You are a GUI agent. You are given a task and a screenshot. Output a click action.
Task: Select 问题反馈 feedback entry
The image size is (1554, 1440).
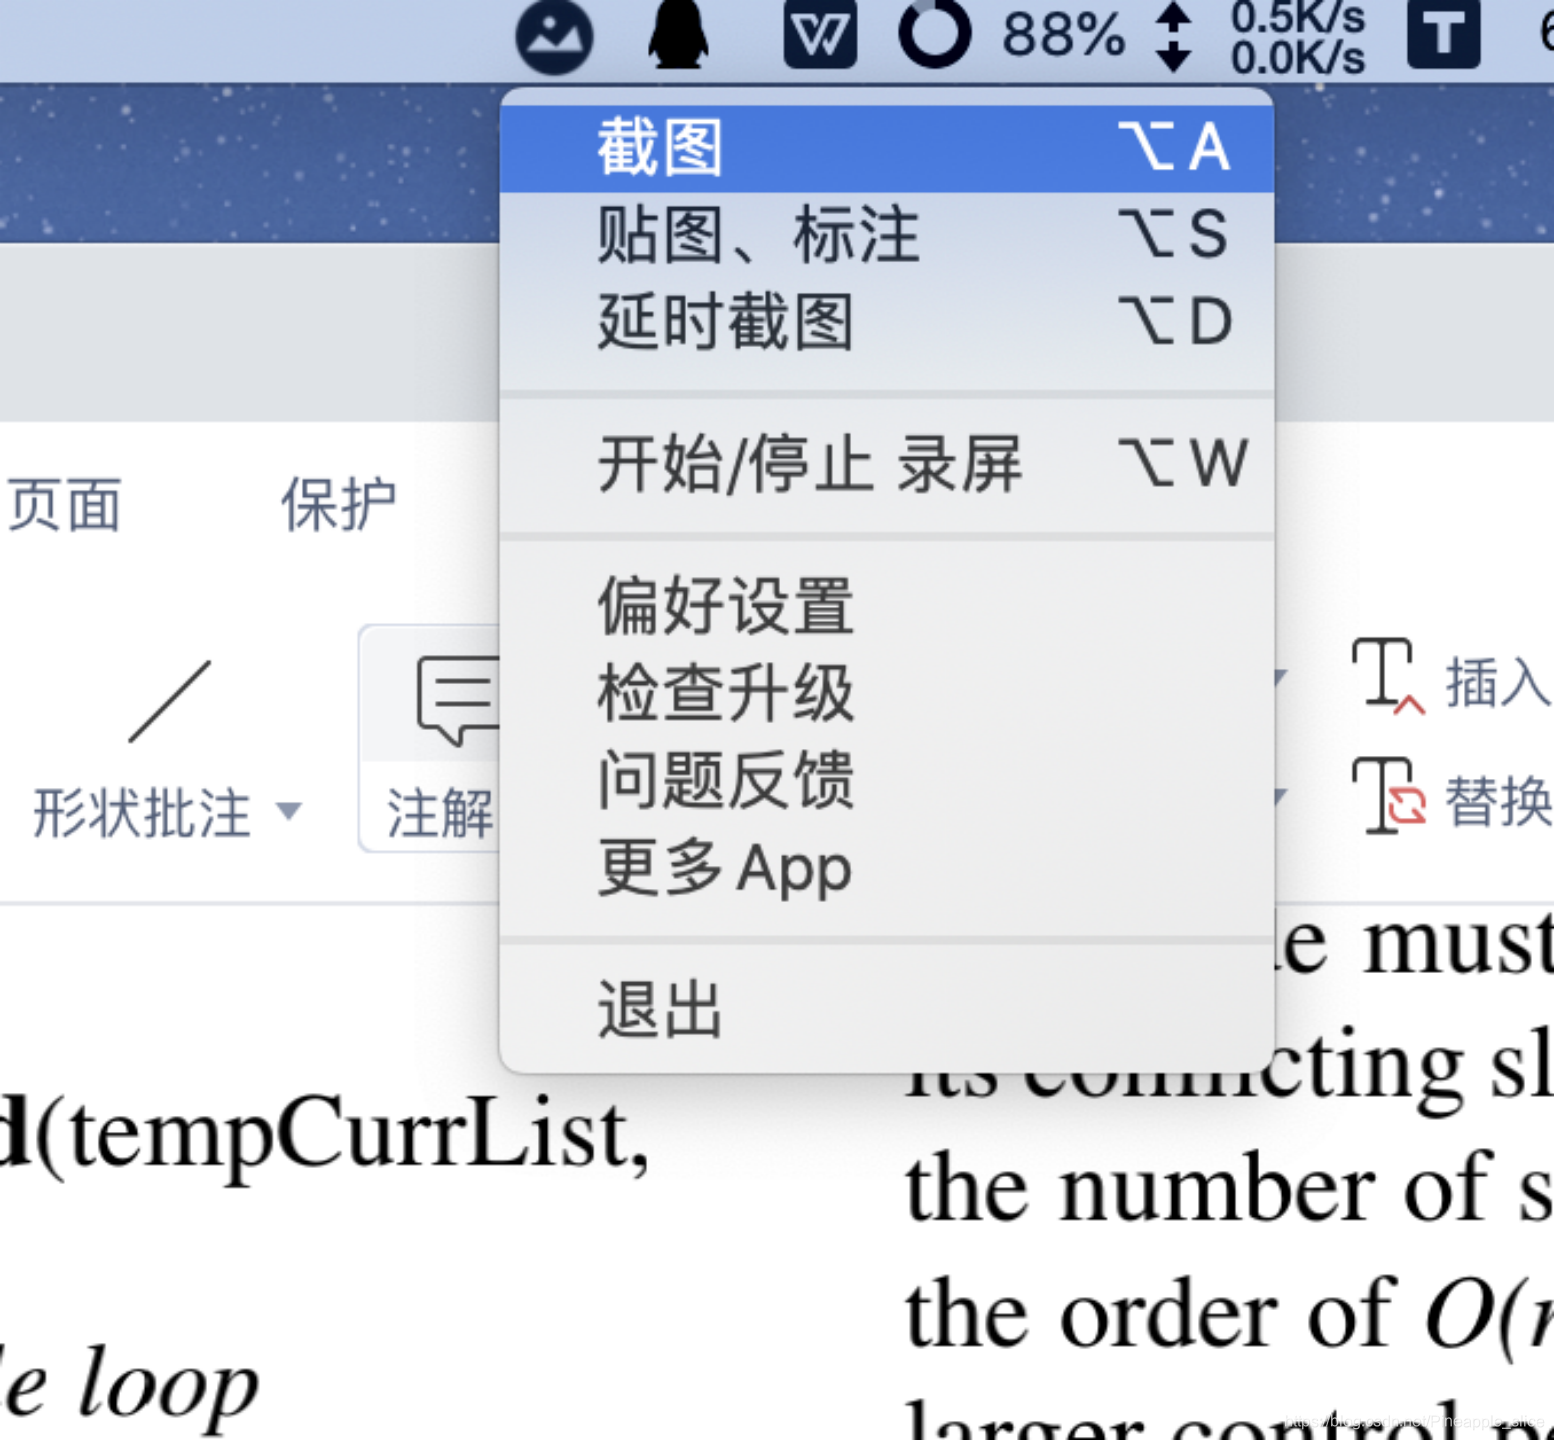click(886, 780)
